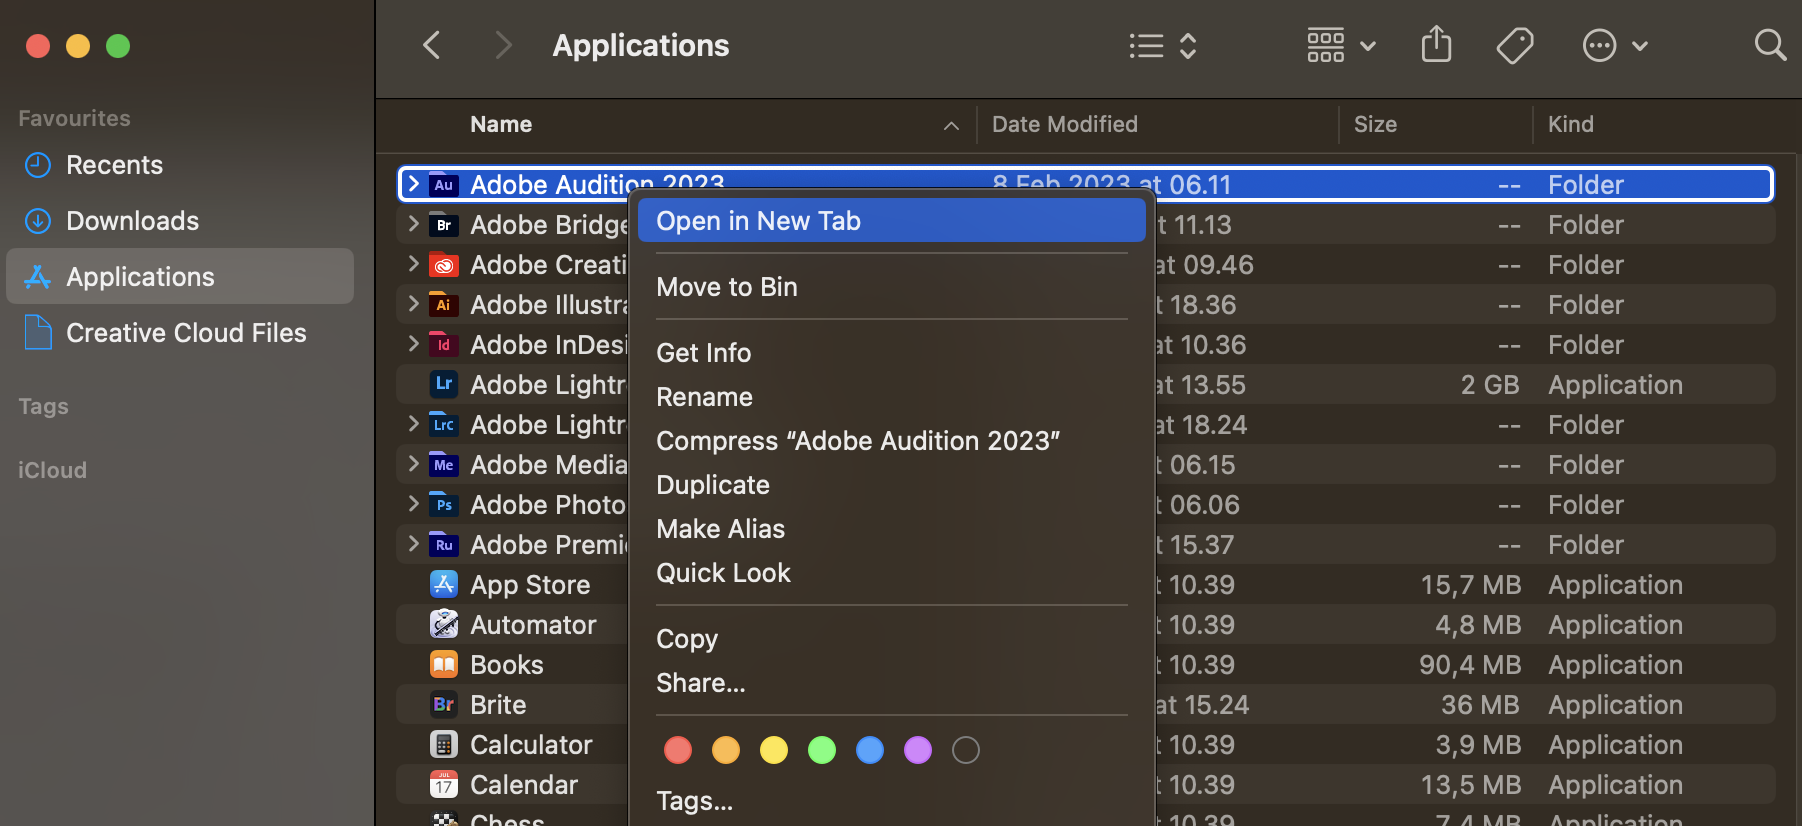Apply the yellow tag colour
Viewport: 1802px width, 826px height.
774,750
